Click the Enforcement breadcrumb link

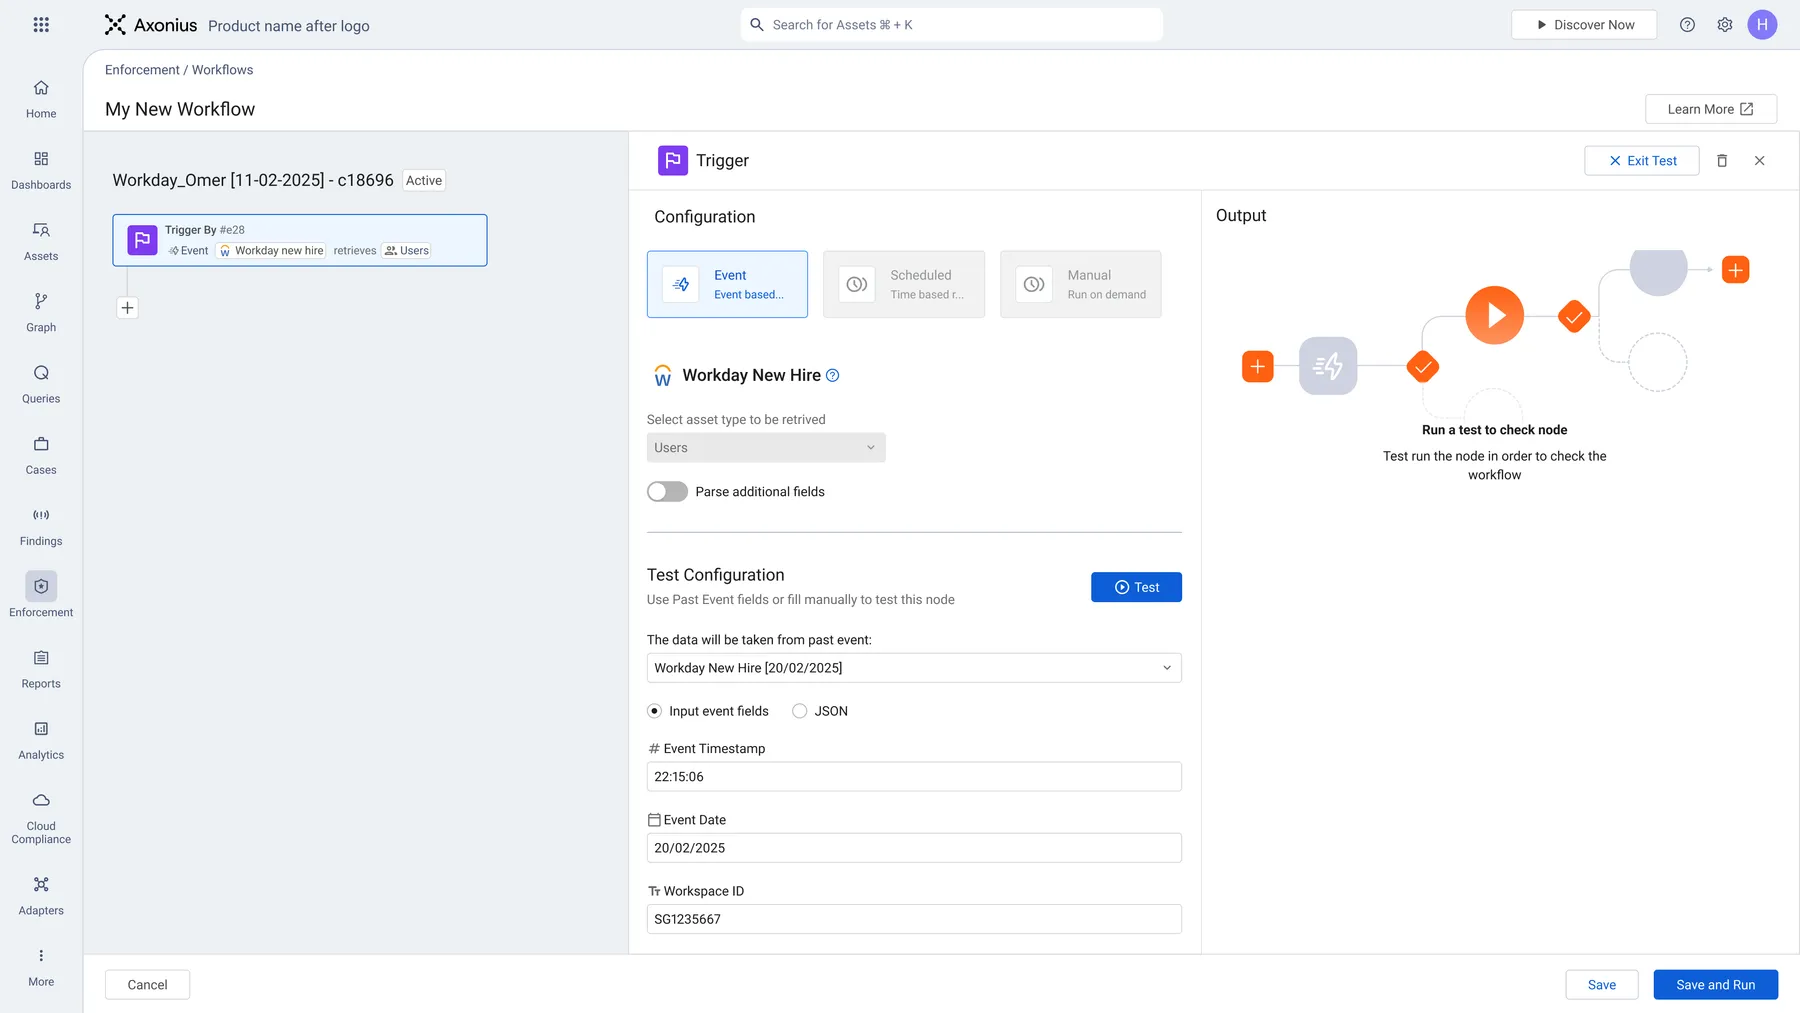point(142,70)
